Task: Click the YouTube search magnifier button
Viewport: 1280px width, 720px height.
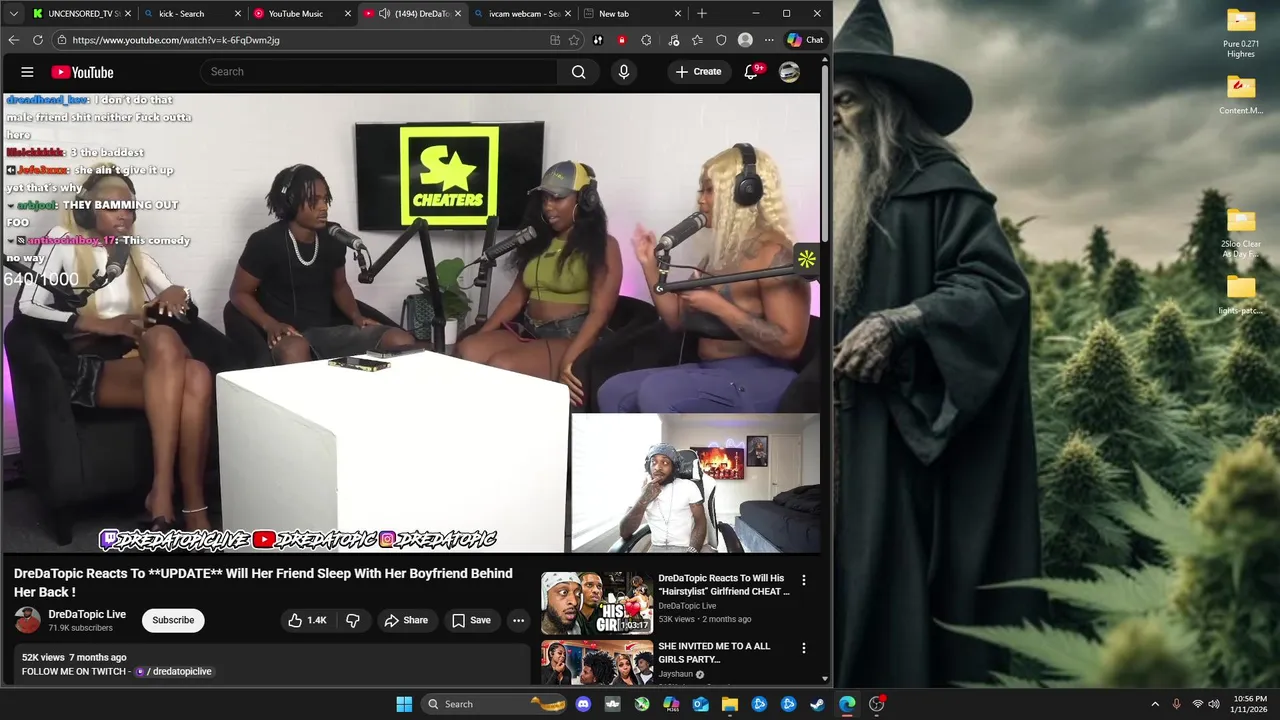Action: click(578, 72)
